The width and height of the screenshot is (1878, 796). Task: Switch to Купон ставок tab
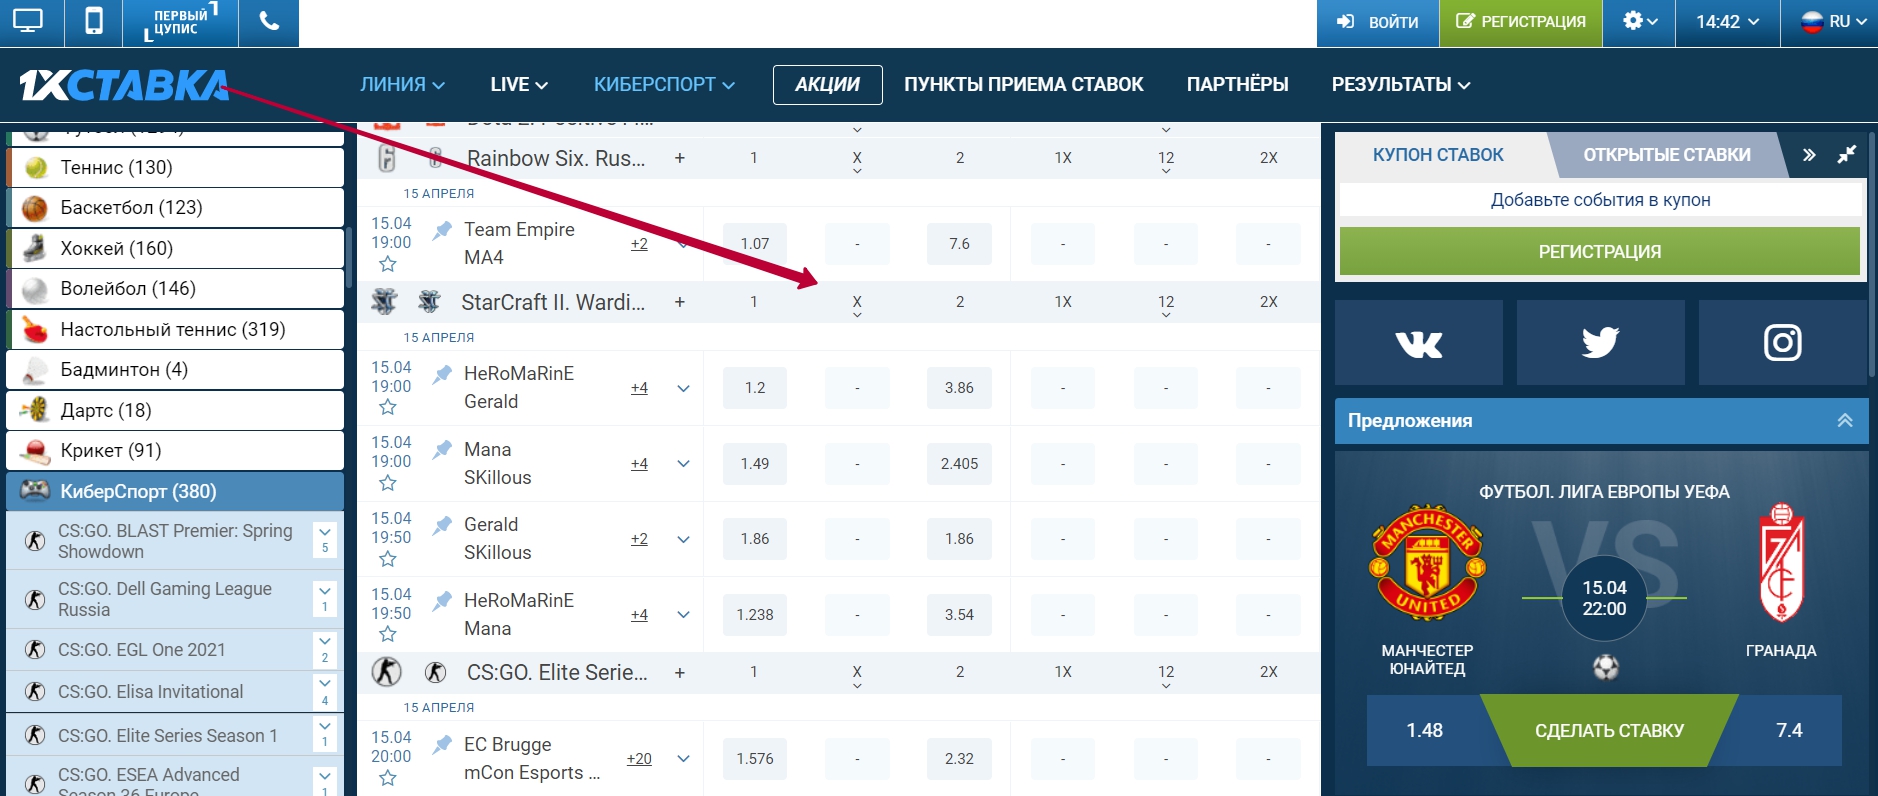click(1438, 155)
